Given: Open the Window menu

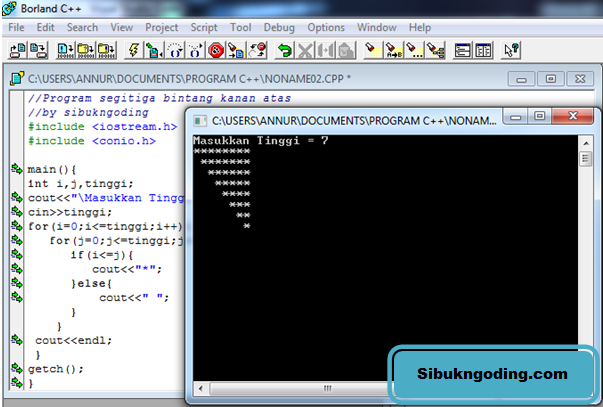Looking at the screenshot, I should (x=376, y=28).
